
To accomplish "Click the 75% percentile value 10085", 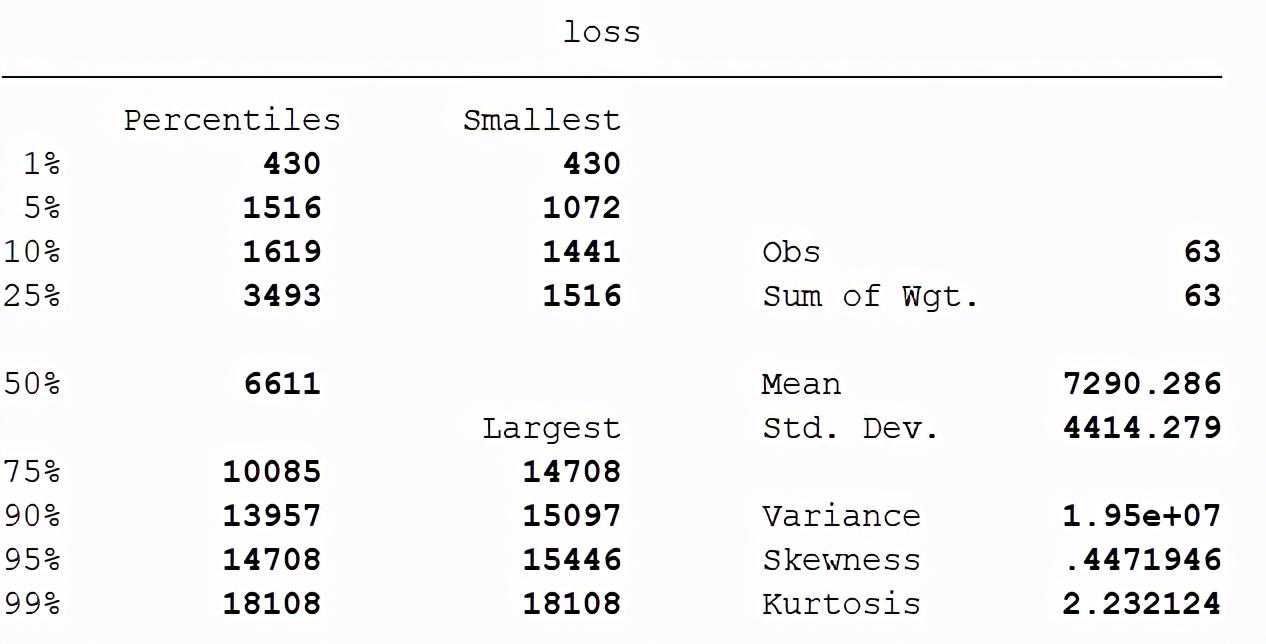I will (272, 472).
